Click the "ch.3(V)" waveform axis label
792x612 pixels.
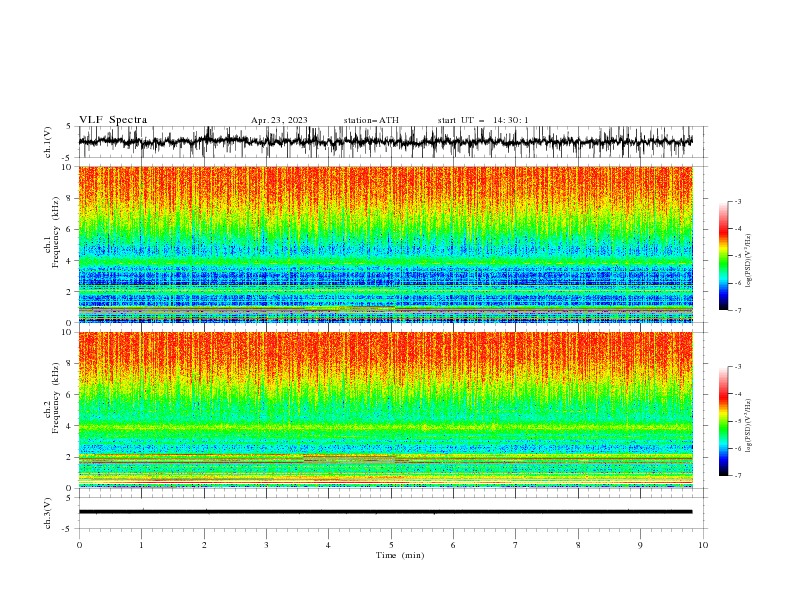(48, 513)
